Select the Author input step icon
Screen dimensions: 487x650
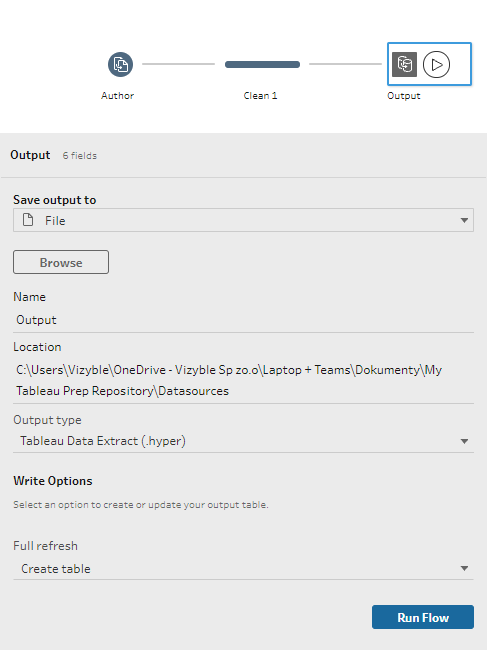coord(120,65)
